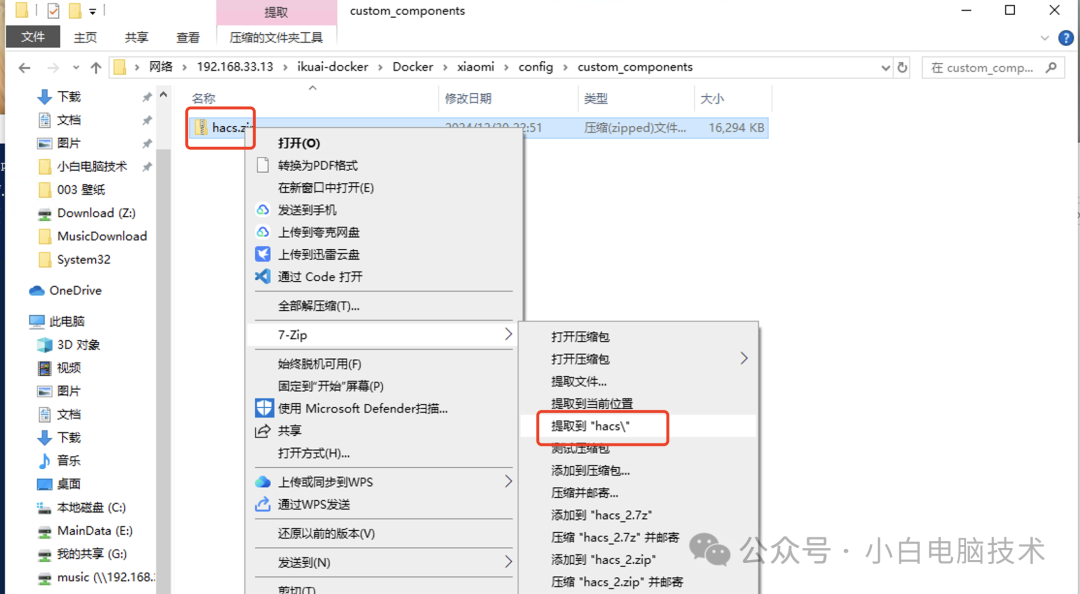Viewport: 1080px width, 594px height.
Task: Go back using the navigation arrow
Action: [24, 66]
